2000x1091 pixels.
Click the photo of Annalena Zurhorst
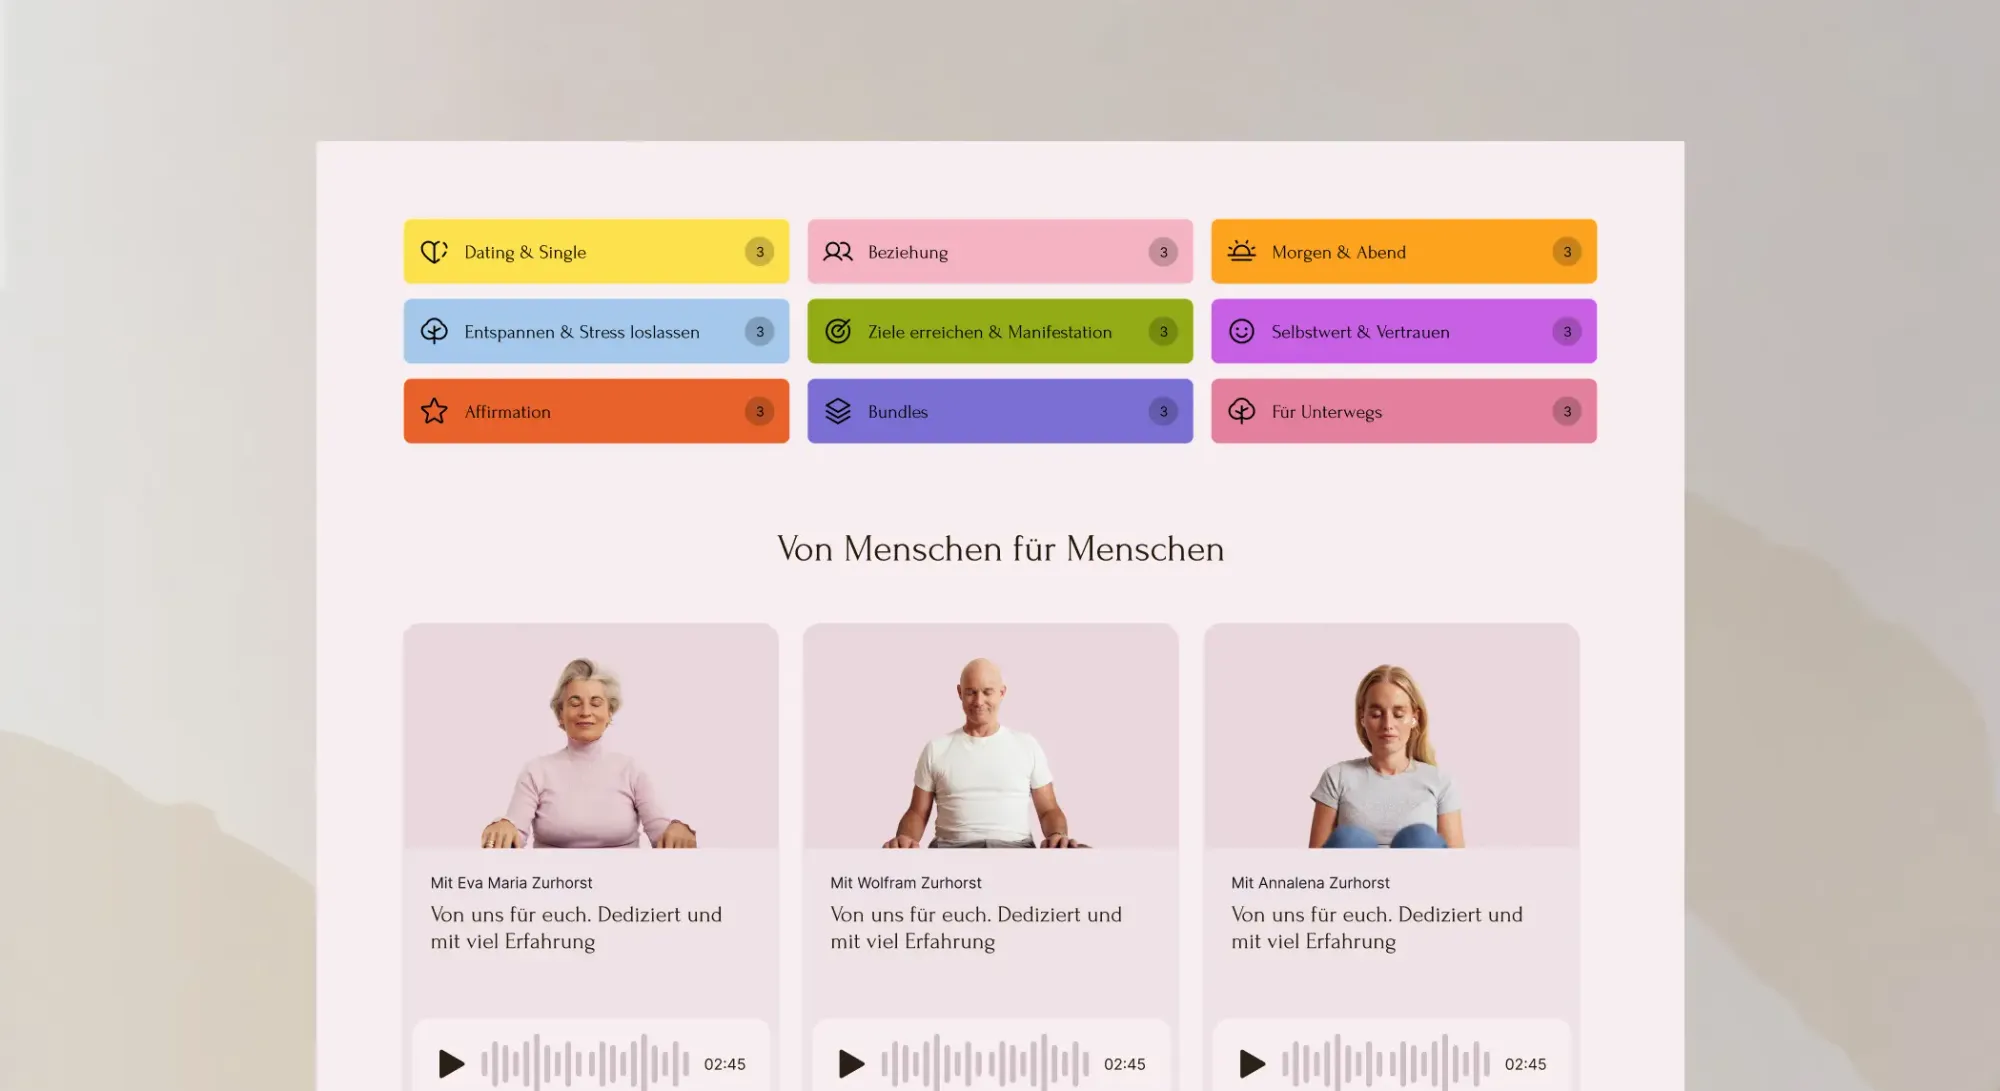pos(1392,736)
